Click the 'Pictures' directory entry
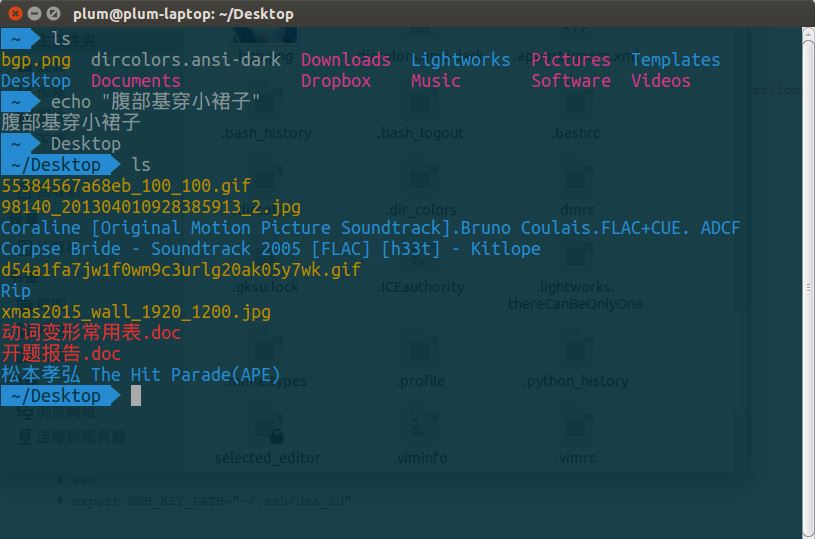Screen dimensions: 815x539 click(571, 60)
